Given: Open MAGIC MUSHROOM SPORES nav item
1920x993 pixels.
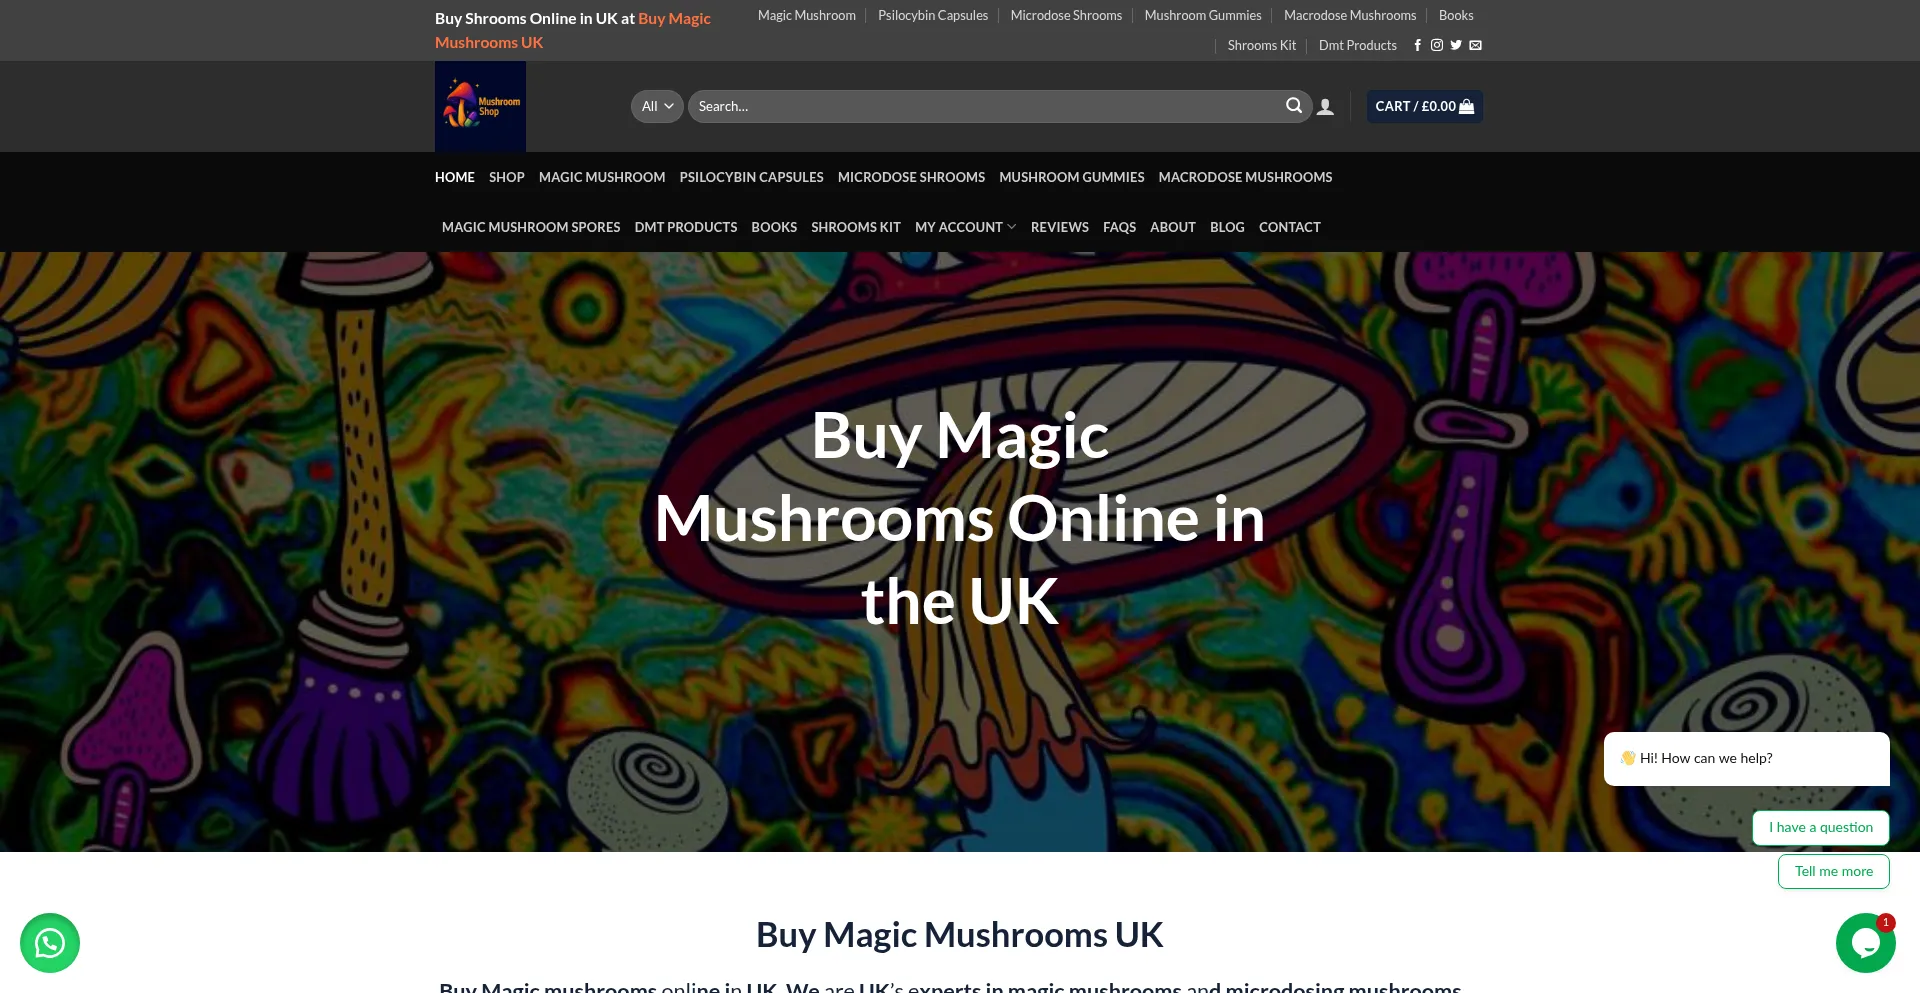Looking at the screenshot, I should (x=531, y=227).
